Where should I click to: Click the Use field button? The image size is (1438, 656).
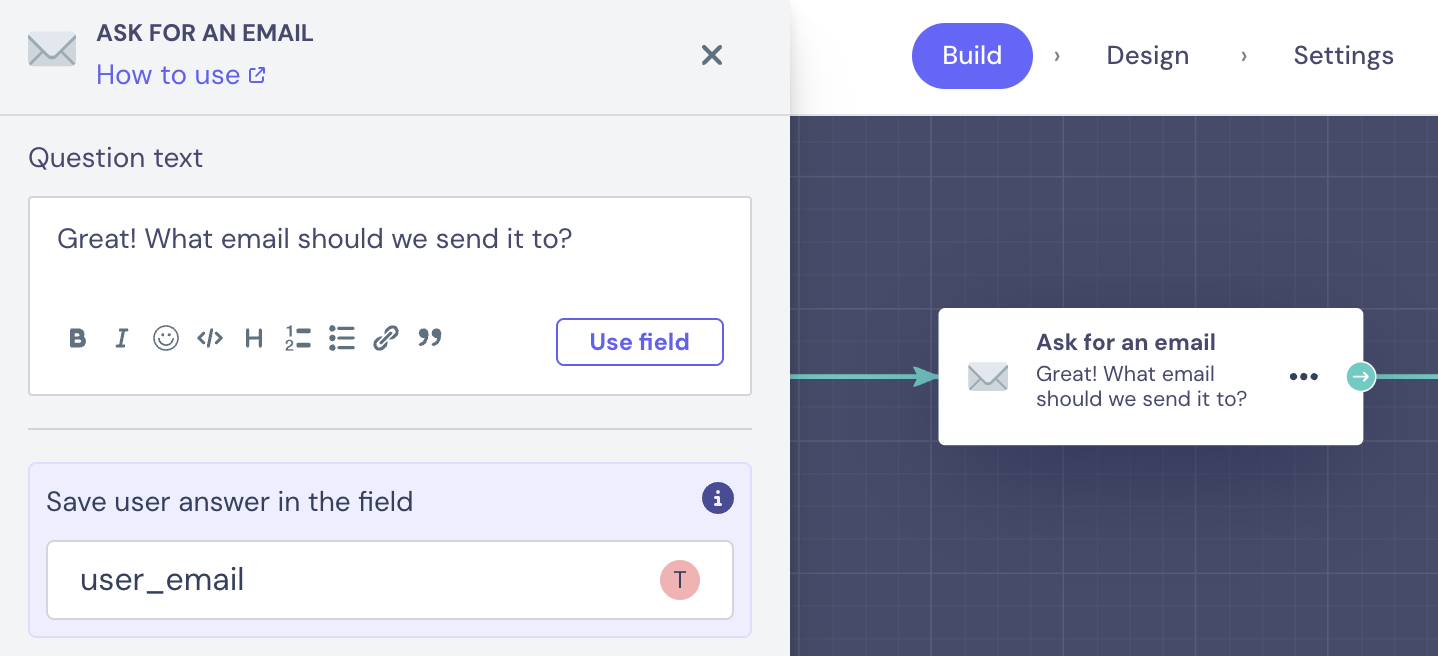(640, 342)
